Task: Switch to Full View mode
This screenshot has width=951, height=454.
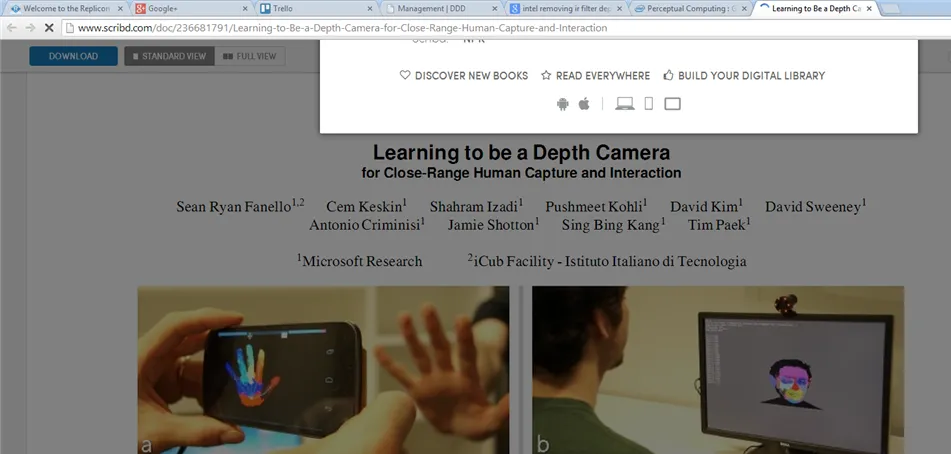Action: click(x=249, y=56)
